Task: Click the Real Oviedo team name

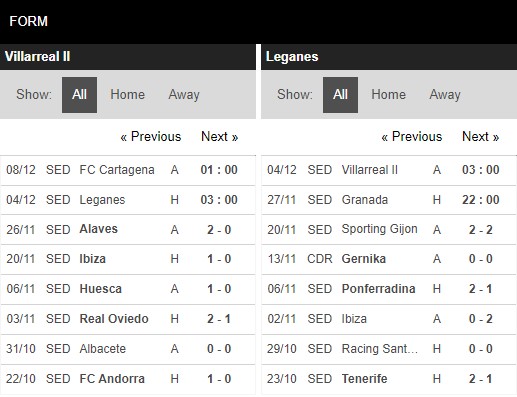Action: point(114,319)
